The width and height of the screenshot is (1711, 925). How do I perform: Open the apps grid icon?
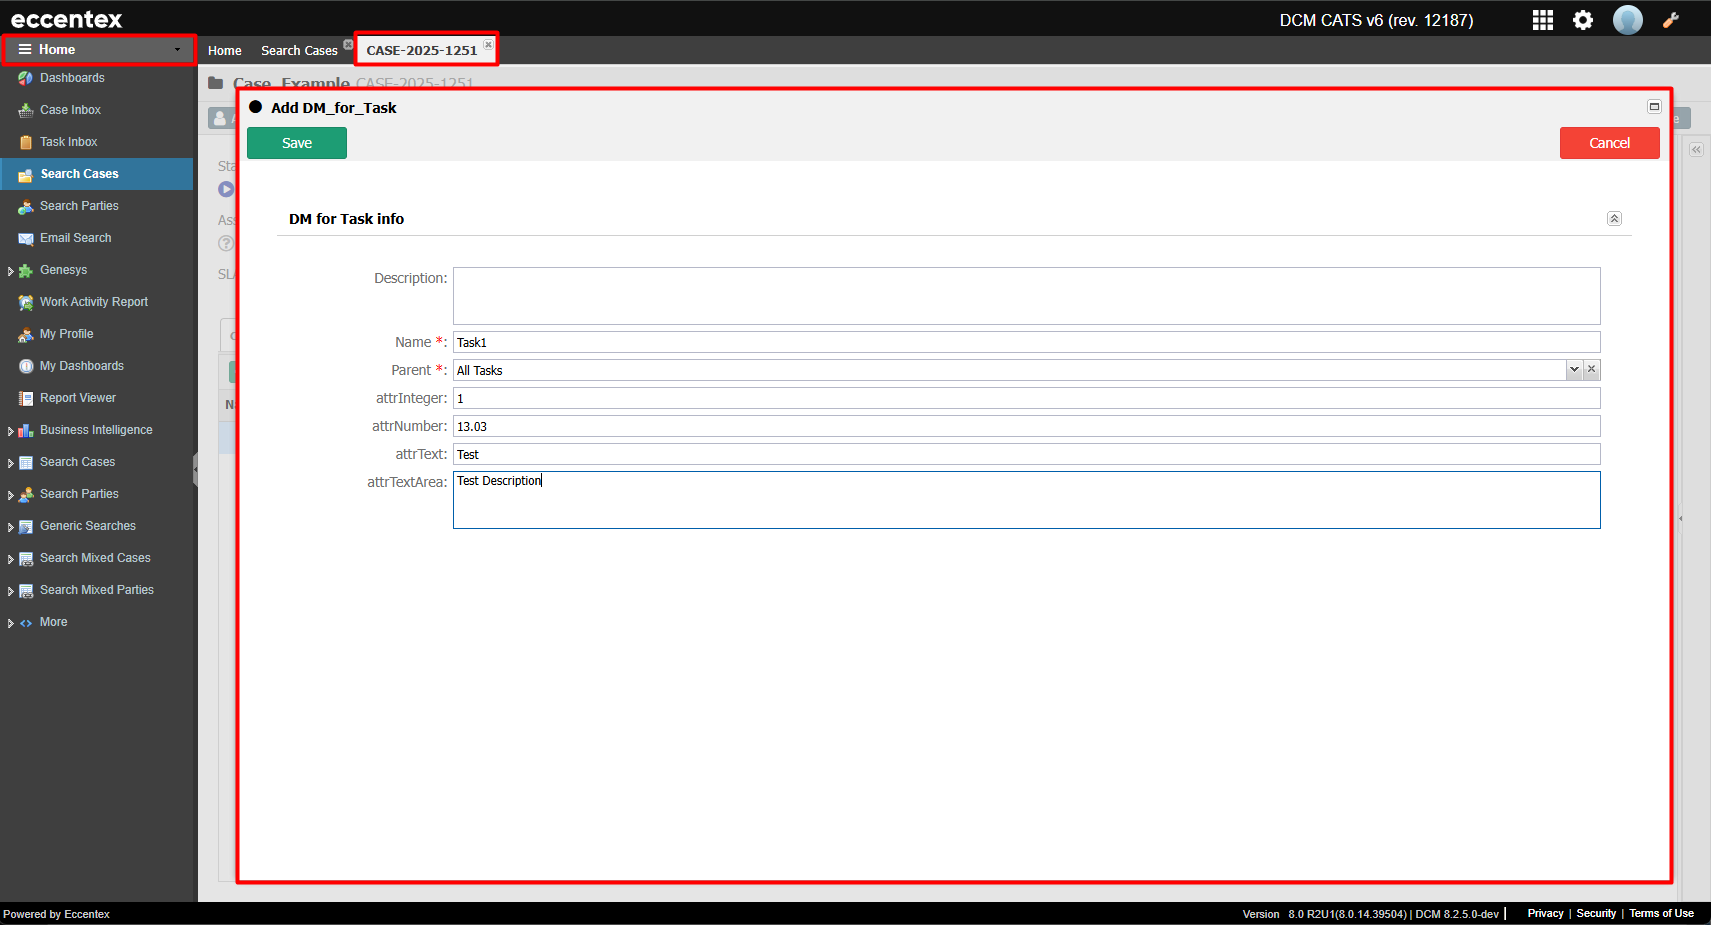tap(1543, 20)
